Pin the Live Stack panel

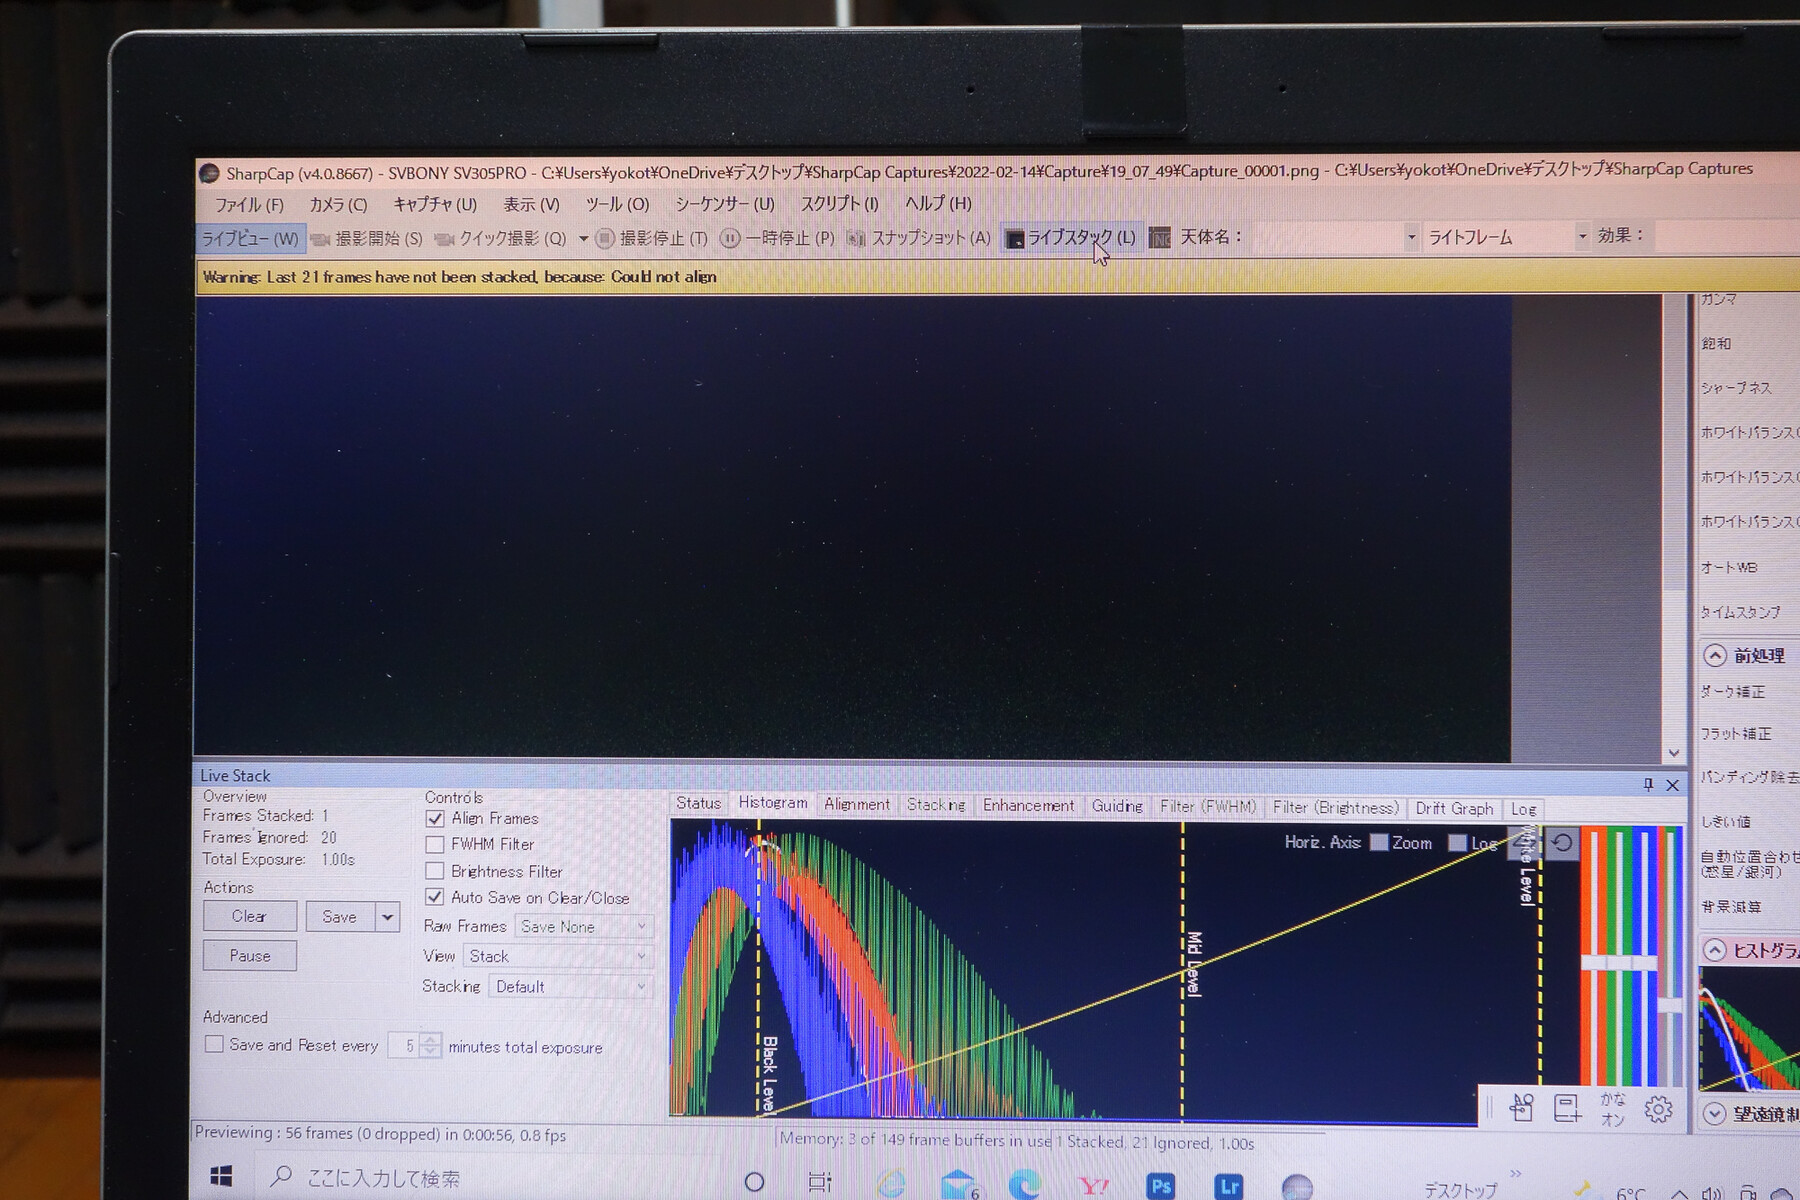click(1648, 785)
